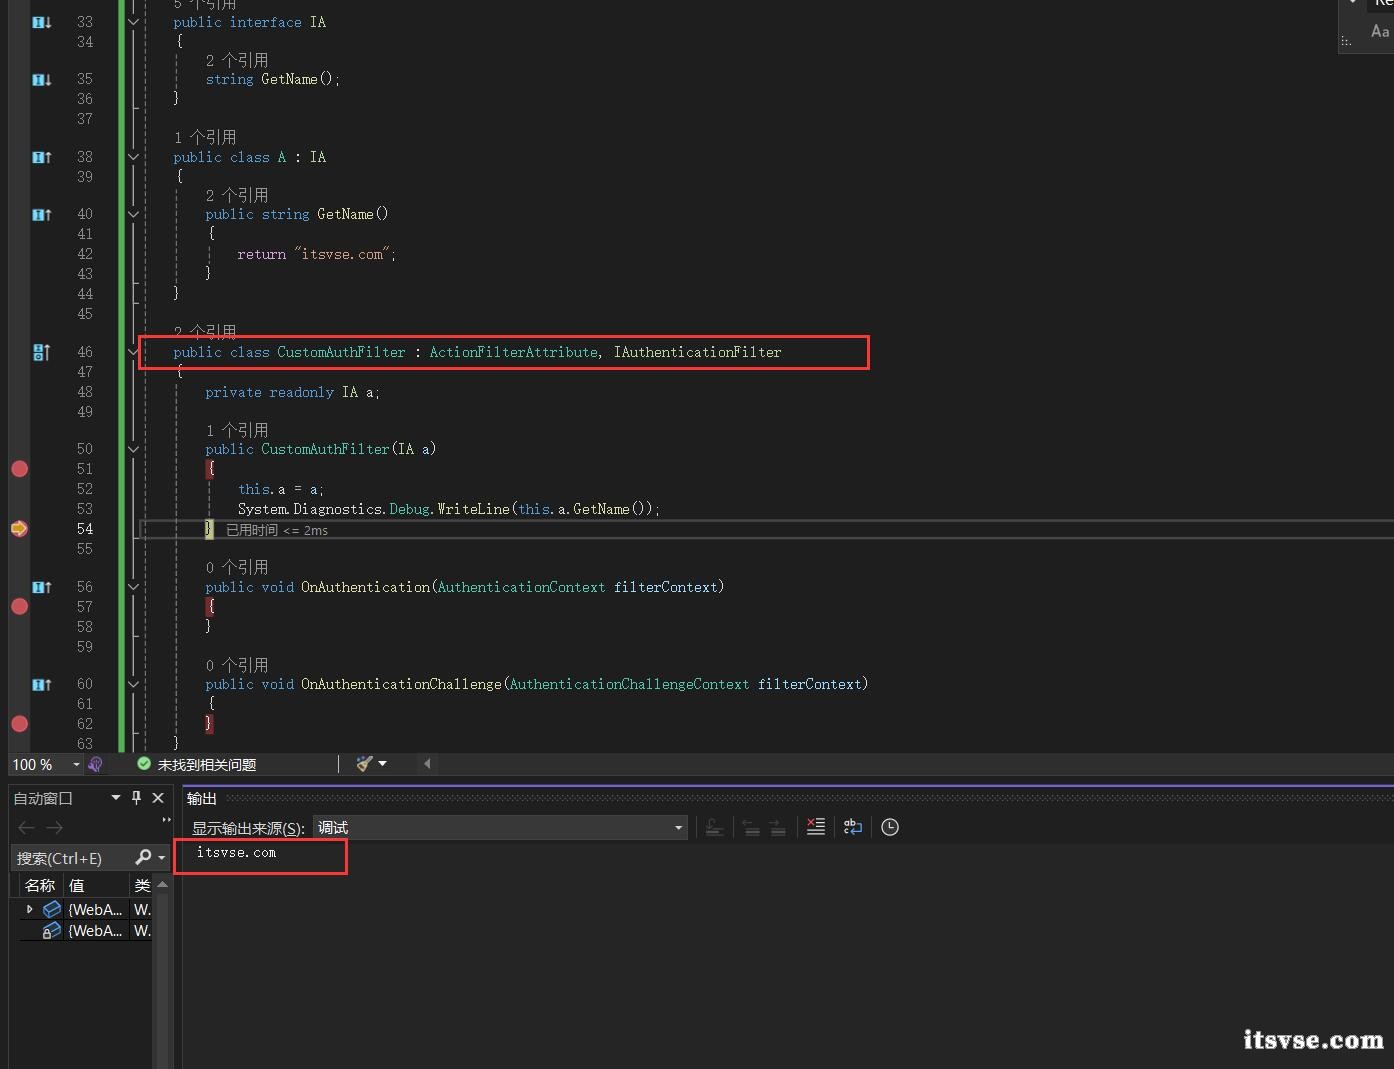The width and height of the screenshot is (1394, 1069).
Task: Close the 自动窗口 panel
Action: [x=158, y=798]
